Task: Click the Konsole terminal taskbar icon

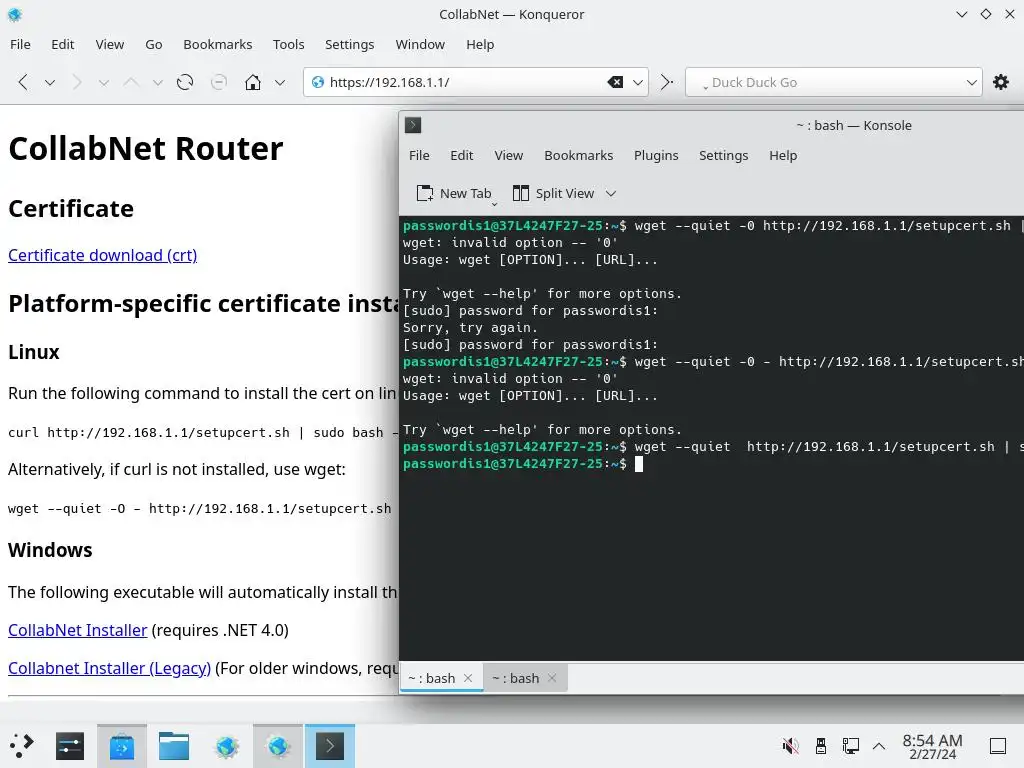Action: point(330,746)
